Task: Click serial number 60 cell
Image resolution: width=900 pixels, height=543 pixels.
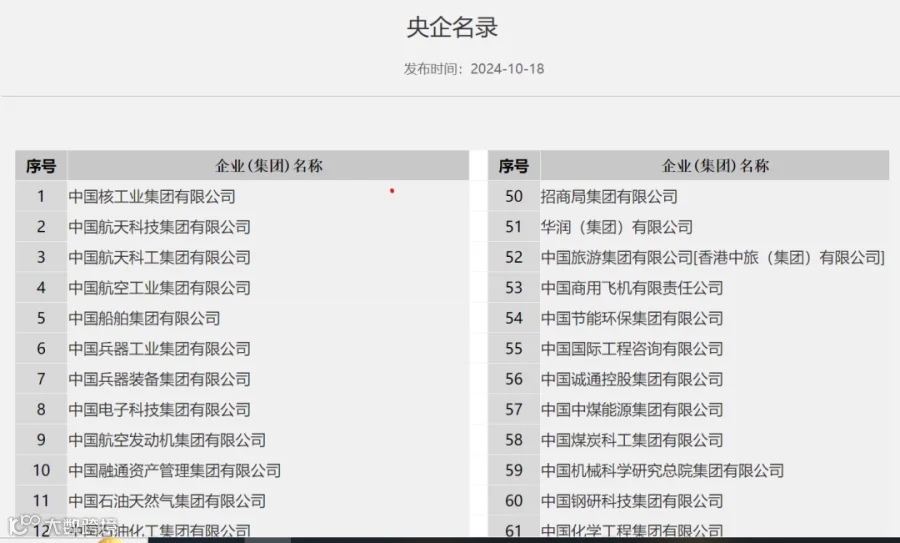Action: tap(513, 501)
